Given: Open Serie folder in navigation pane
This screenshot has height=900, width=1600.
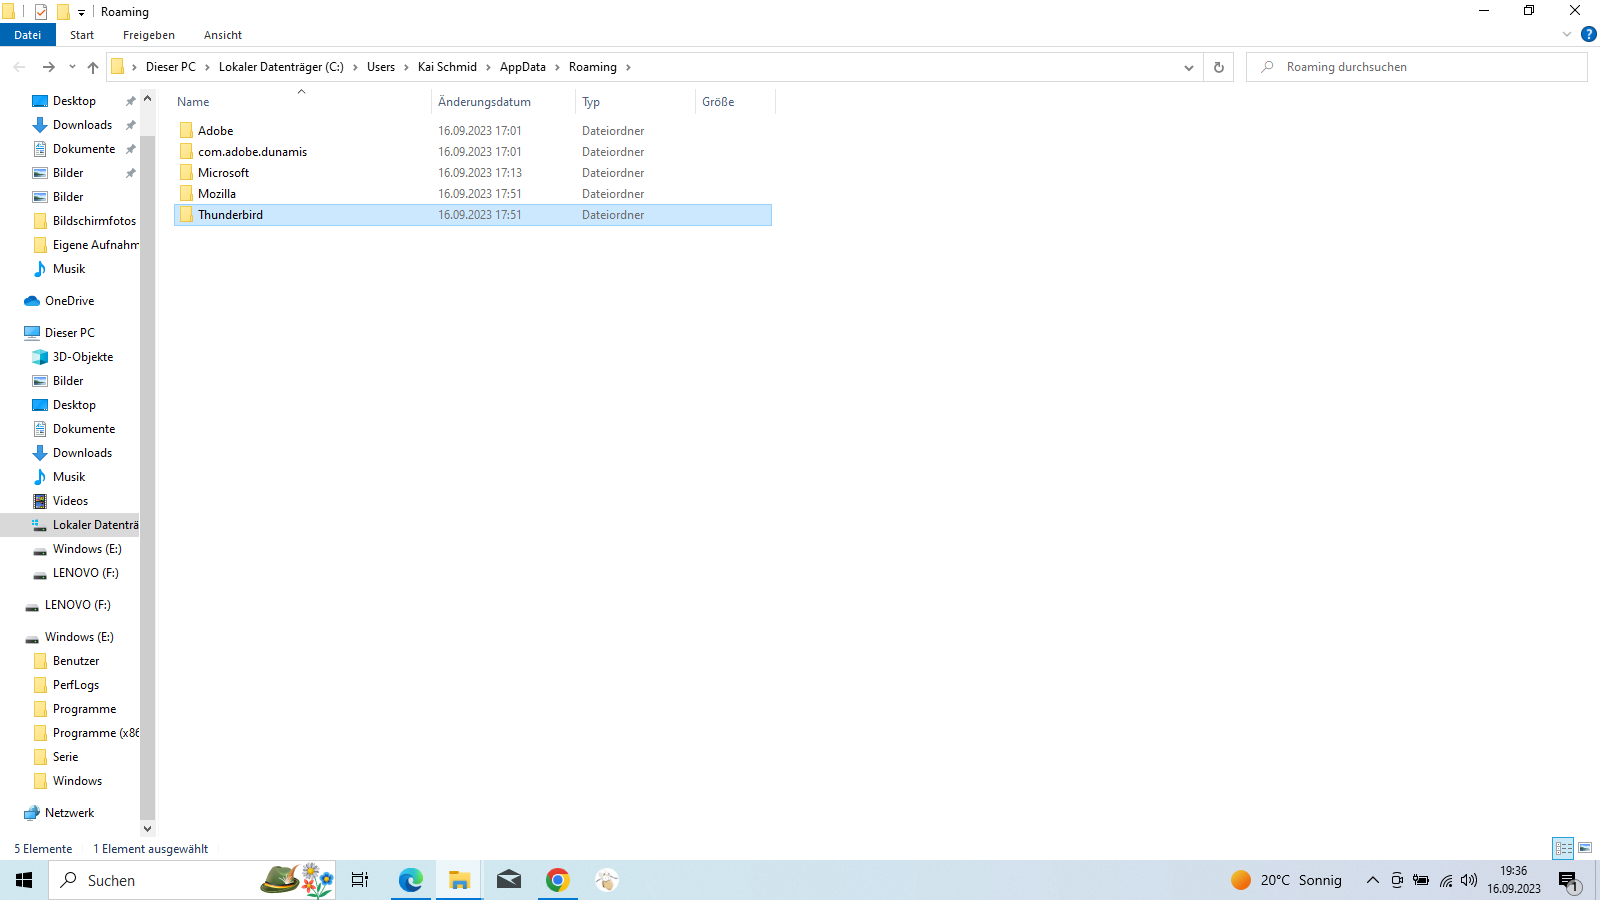Looking at the screenshot, I should pyautogui.click(x=65, y=757).
